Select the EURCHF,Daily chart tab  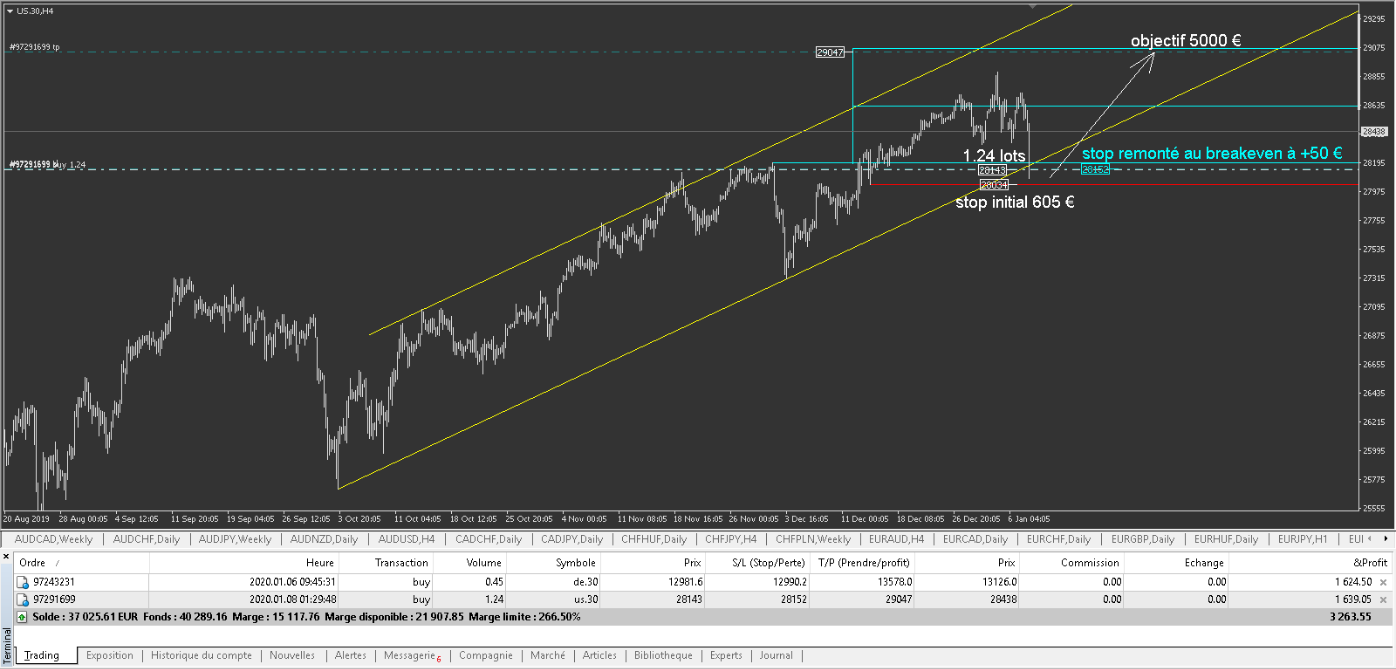(x=1060, y=539)
